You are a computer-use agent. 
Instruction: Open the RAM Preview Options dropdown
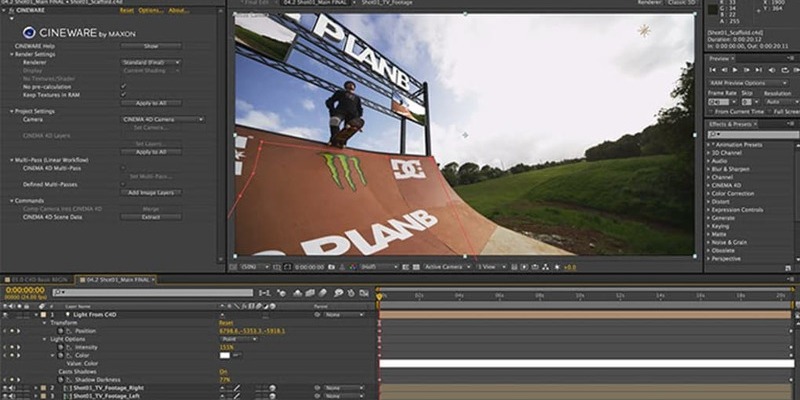[748, 83]
